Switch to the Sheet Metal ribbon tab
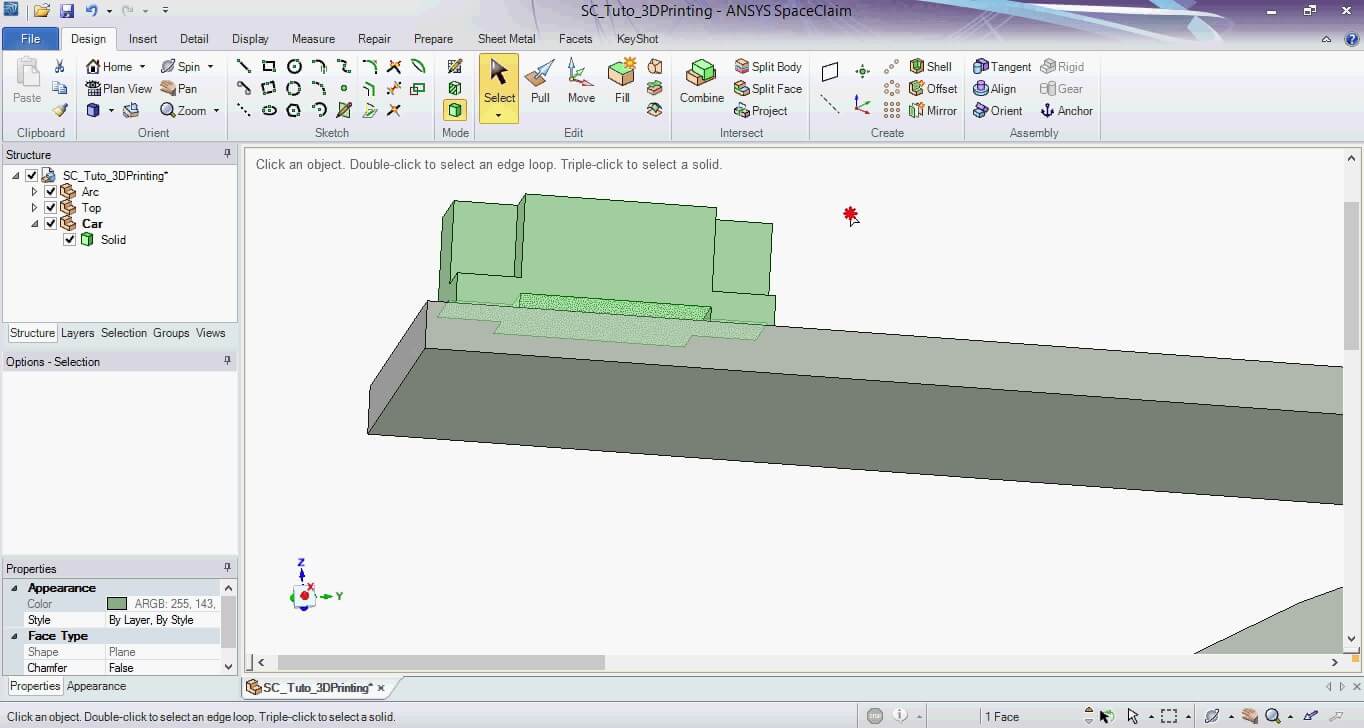Screen dimensions: 1364x728 coord(506,39)
